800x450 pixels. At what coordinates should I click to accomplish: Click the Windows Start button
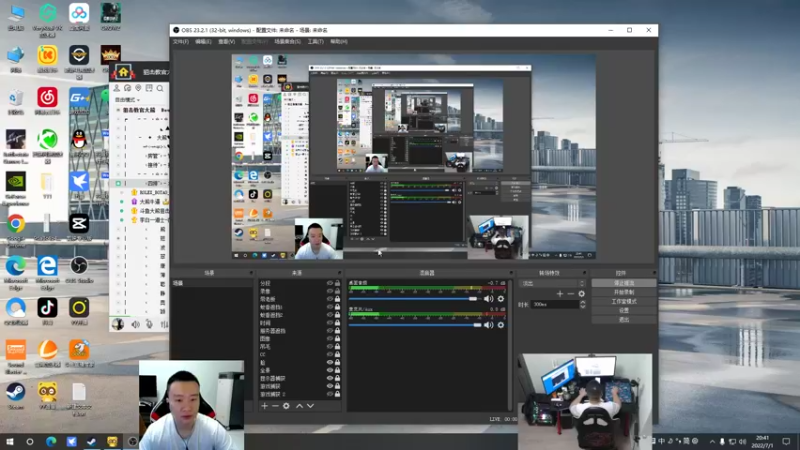click(x=10, y=442)
